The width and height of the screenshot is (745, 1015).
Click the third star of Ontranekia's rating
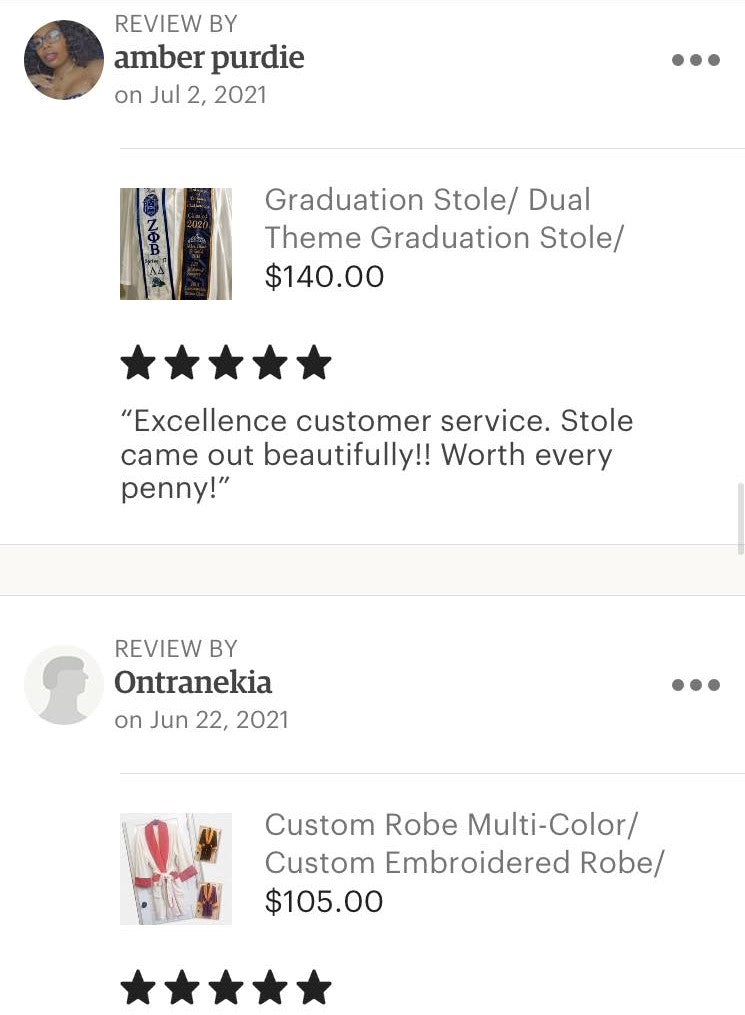tap(226, 988)
